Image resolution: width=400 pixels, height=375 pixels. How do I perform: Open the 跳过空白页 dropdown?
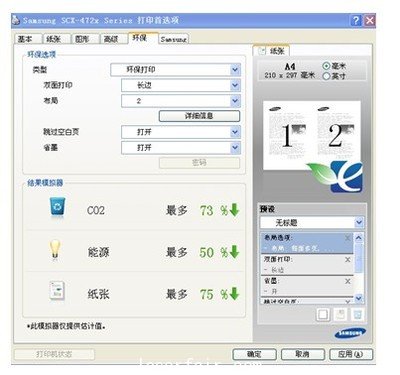[x=181, y=132]
